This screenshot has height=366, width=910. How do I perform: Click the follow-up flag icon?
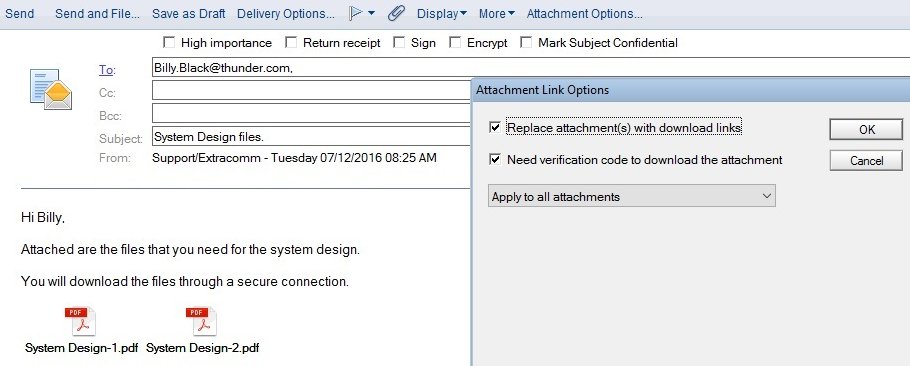(356, 13)
